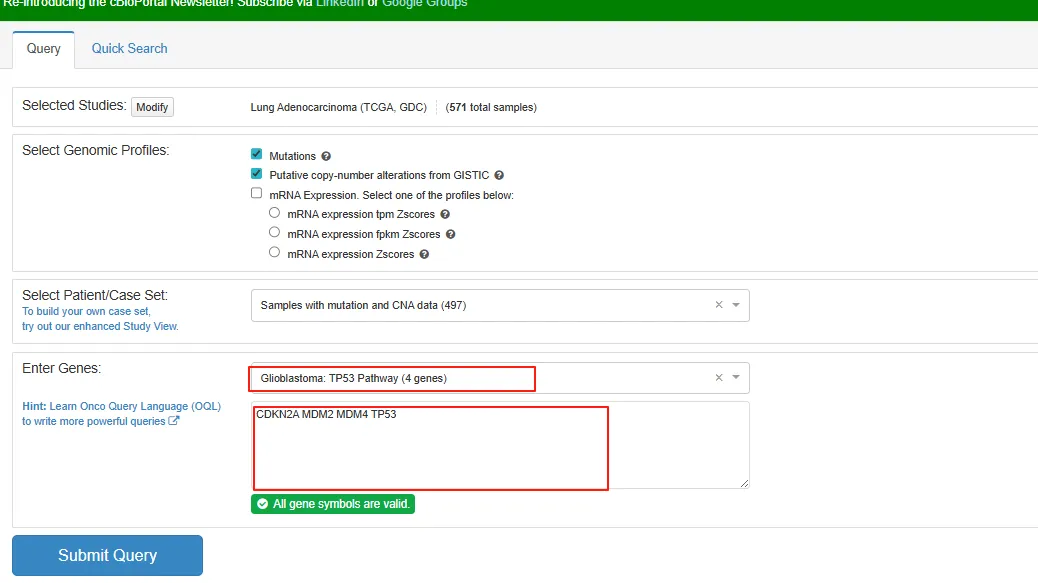Click help icon beside GISTIC copy-number alterations
Viewport: 1038px width, 583px height.
[x=499, y=176]
